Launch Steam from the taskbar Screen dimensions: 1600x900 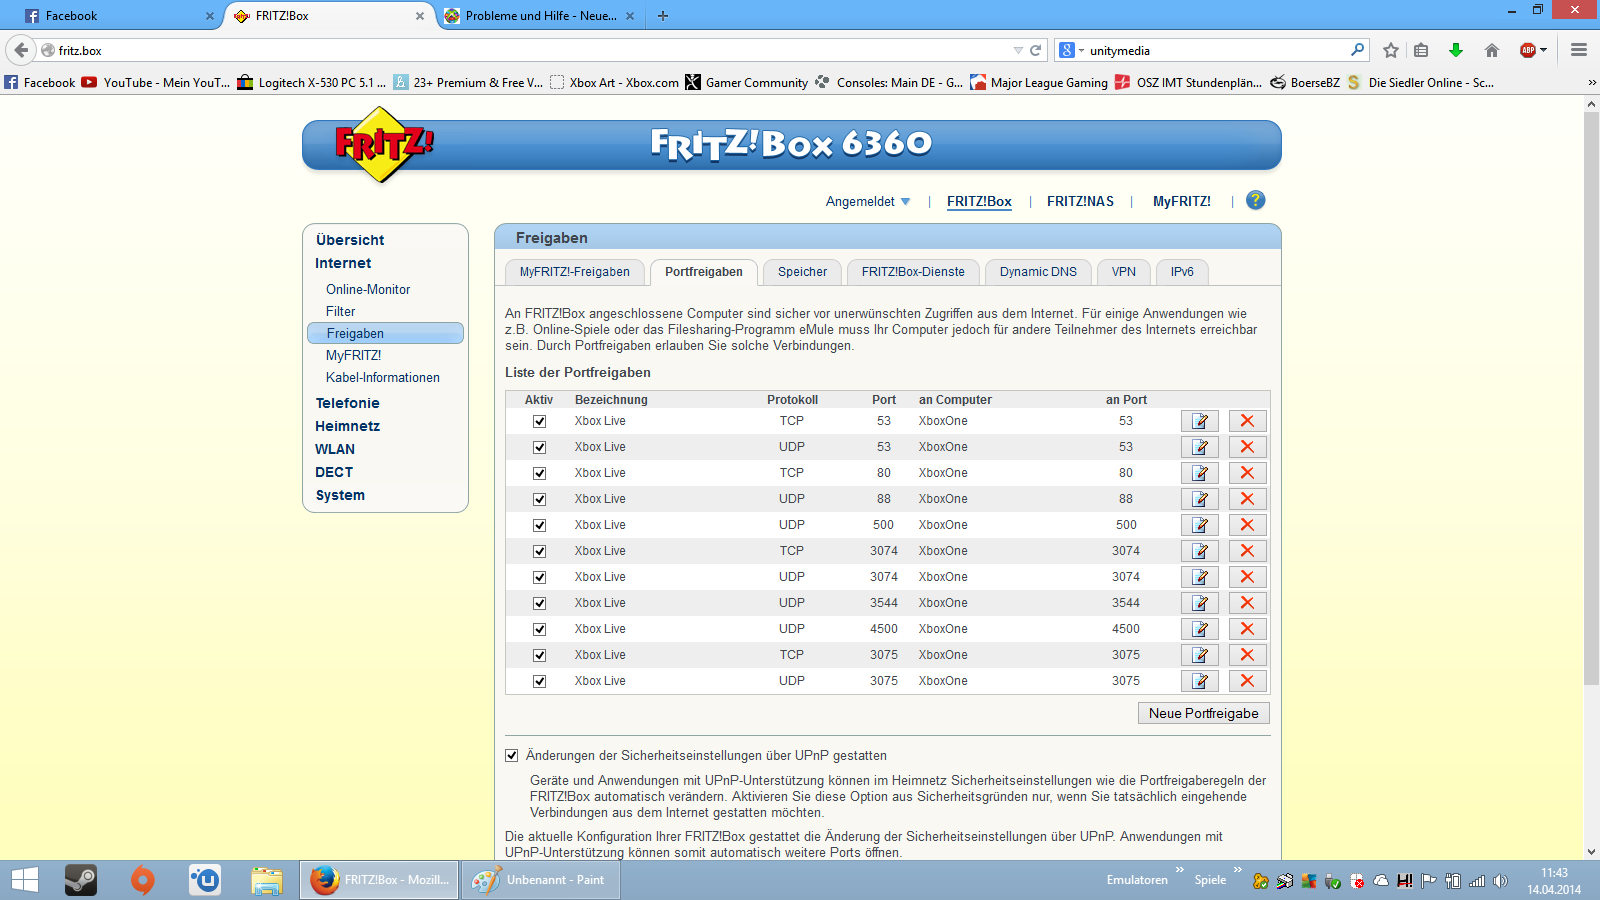click(81, 880)
